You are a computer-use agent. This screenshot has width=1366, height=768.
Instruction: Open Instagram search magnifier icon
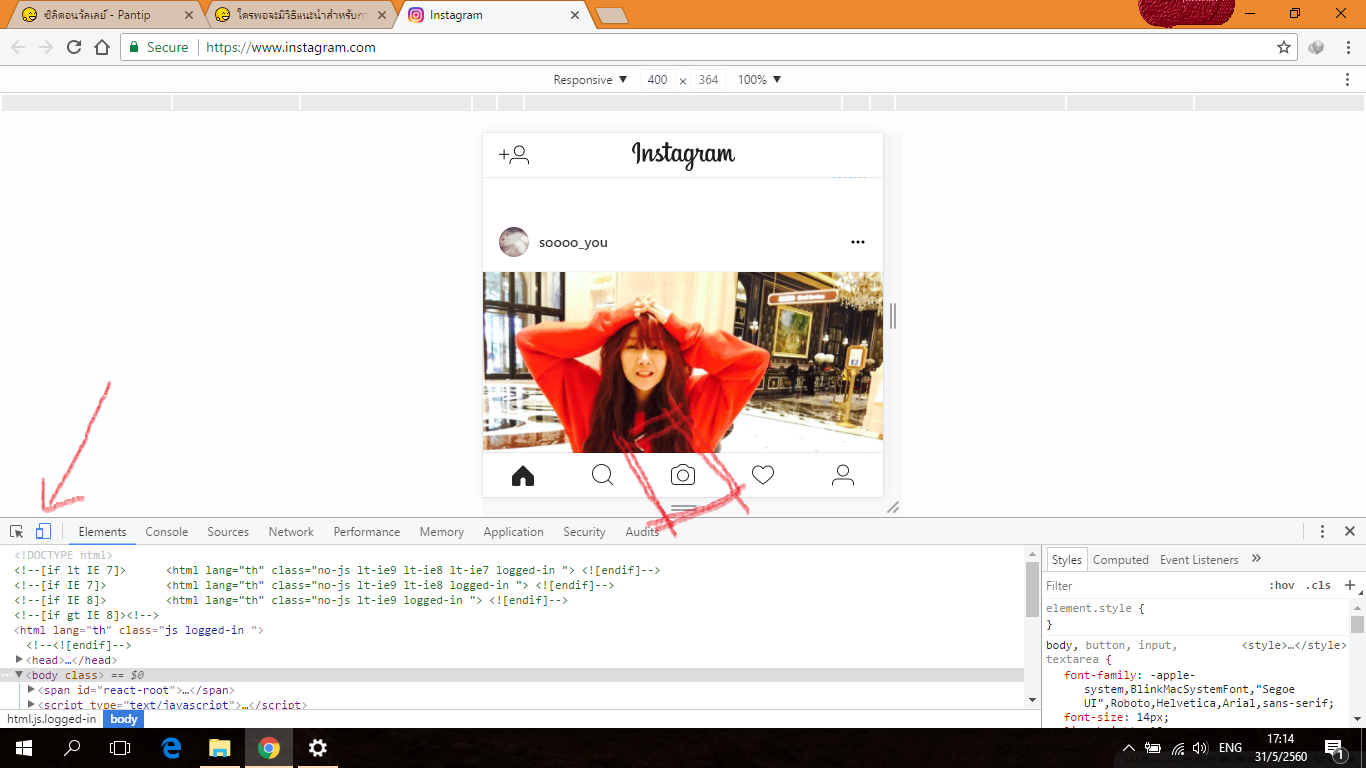[x=603, y=475]
